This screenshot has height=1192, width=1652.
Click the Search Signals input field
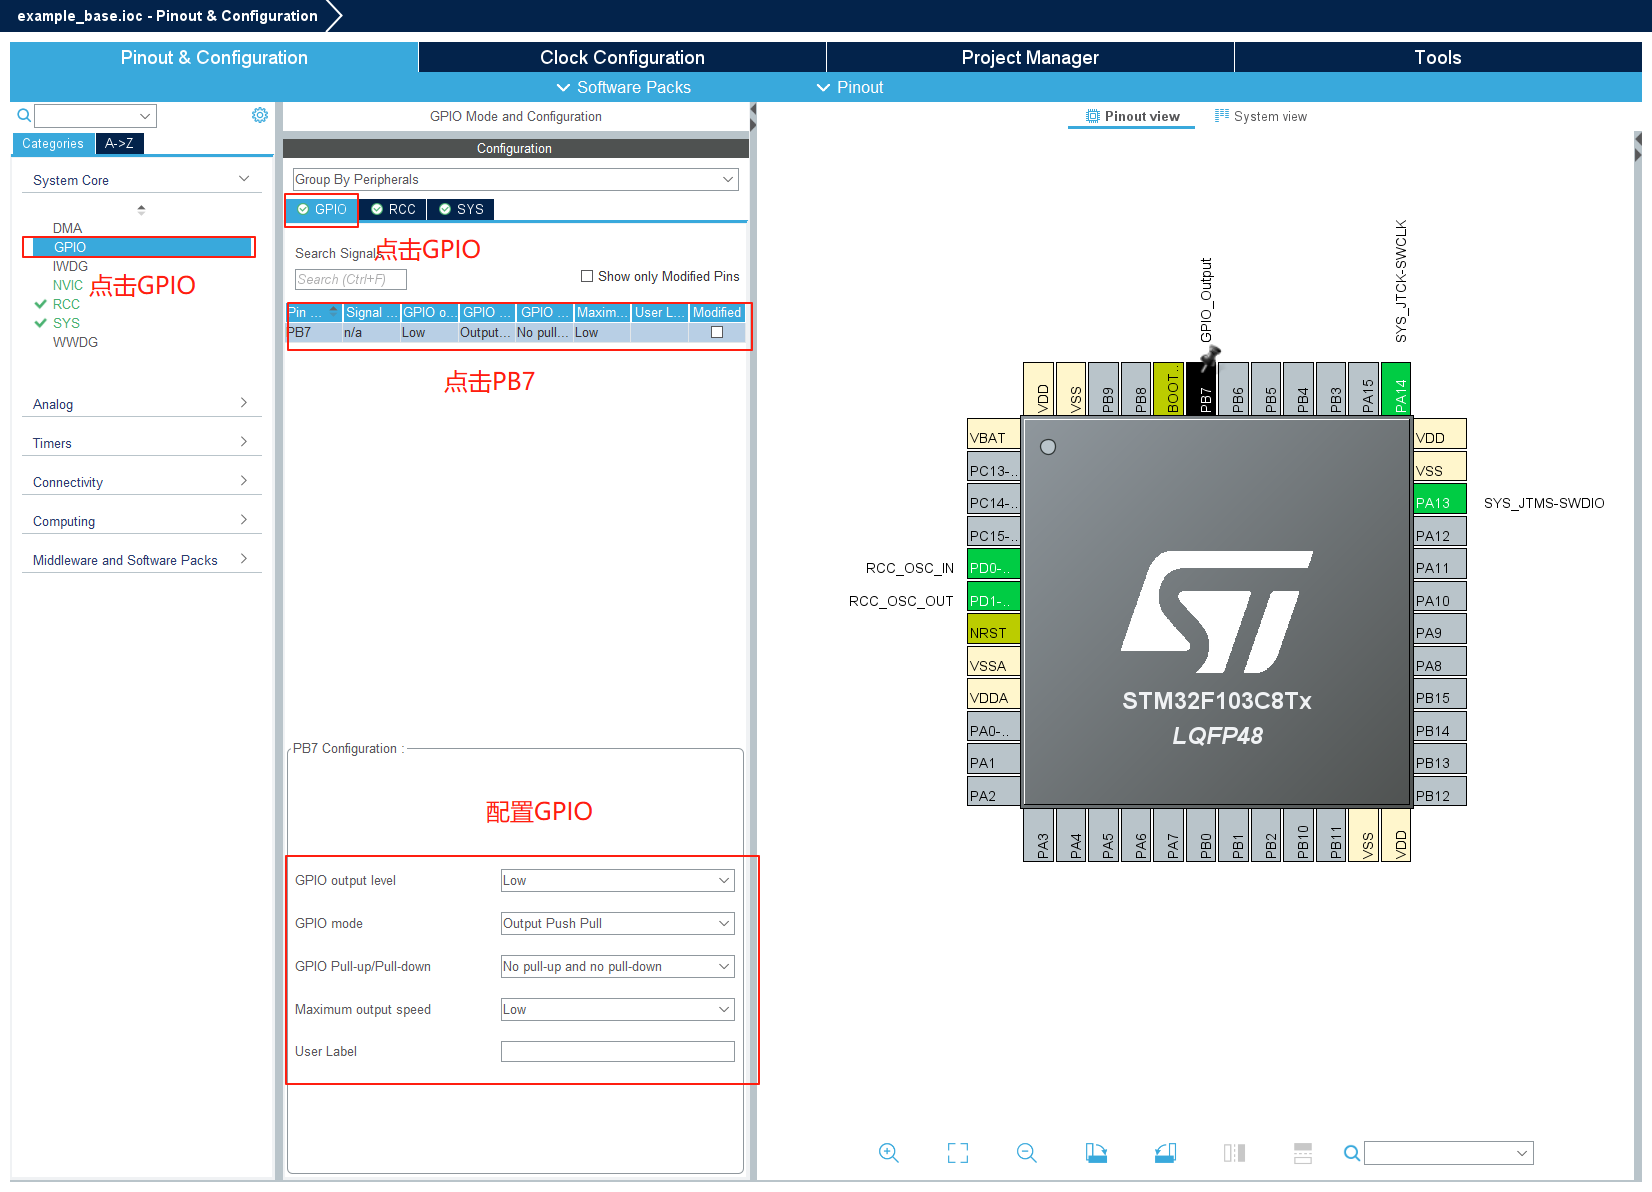pyautogui.click(x=351, y=280)
